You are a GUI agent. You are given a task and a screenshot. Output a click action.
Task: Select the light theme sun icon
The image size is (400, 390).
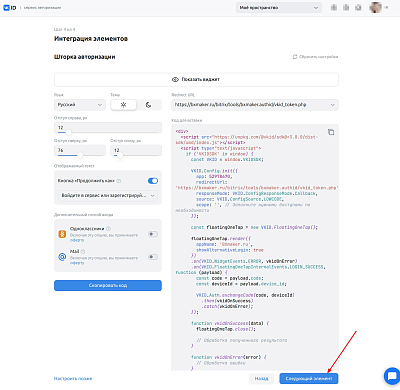(x=123, y=105)
